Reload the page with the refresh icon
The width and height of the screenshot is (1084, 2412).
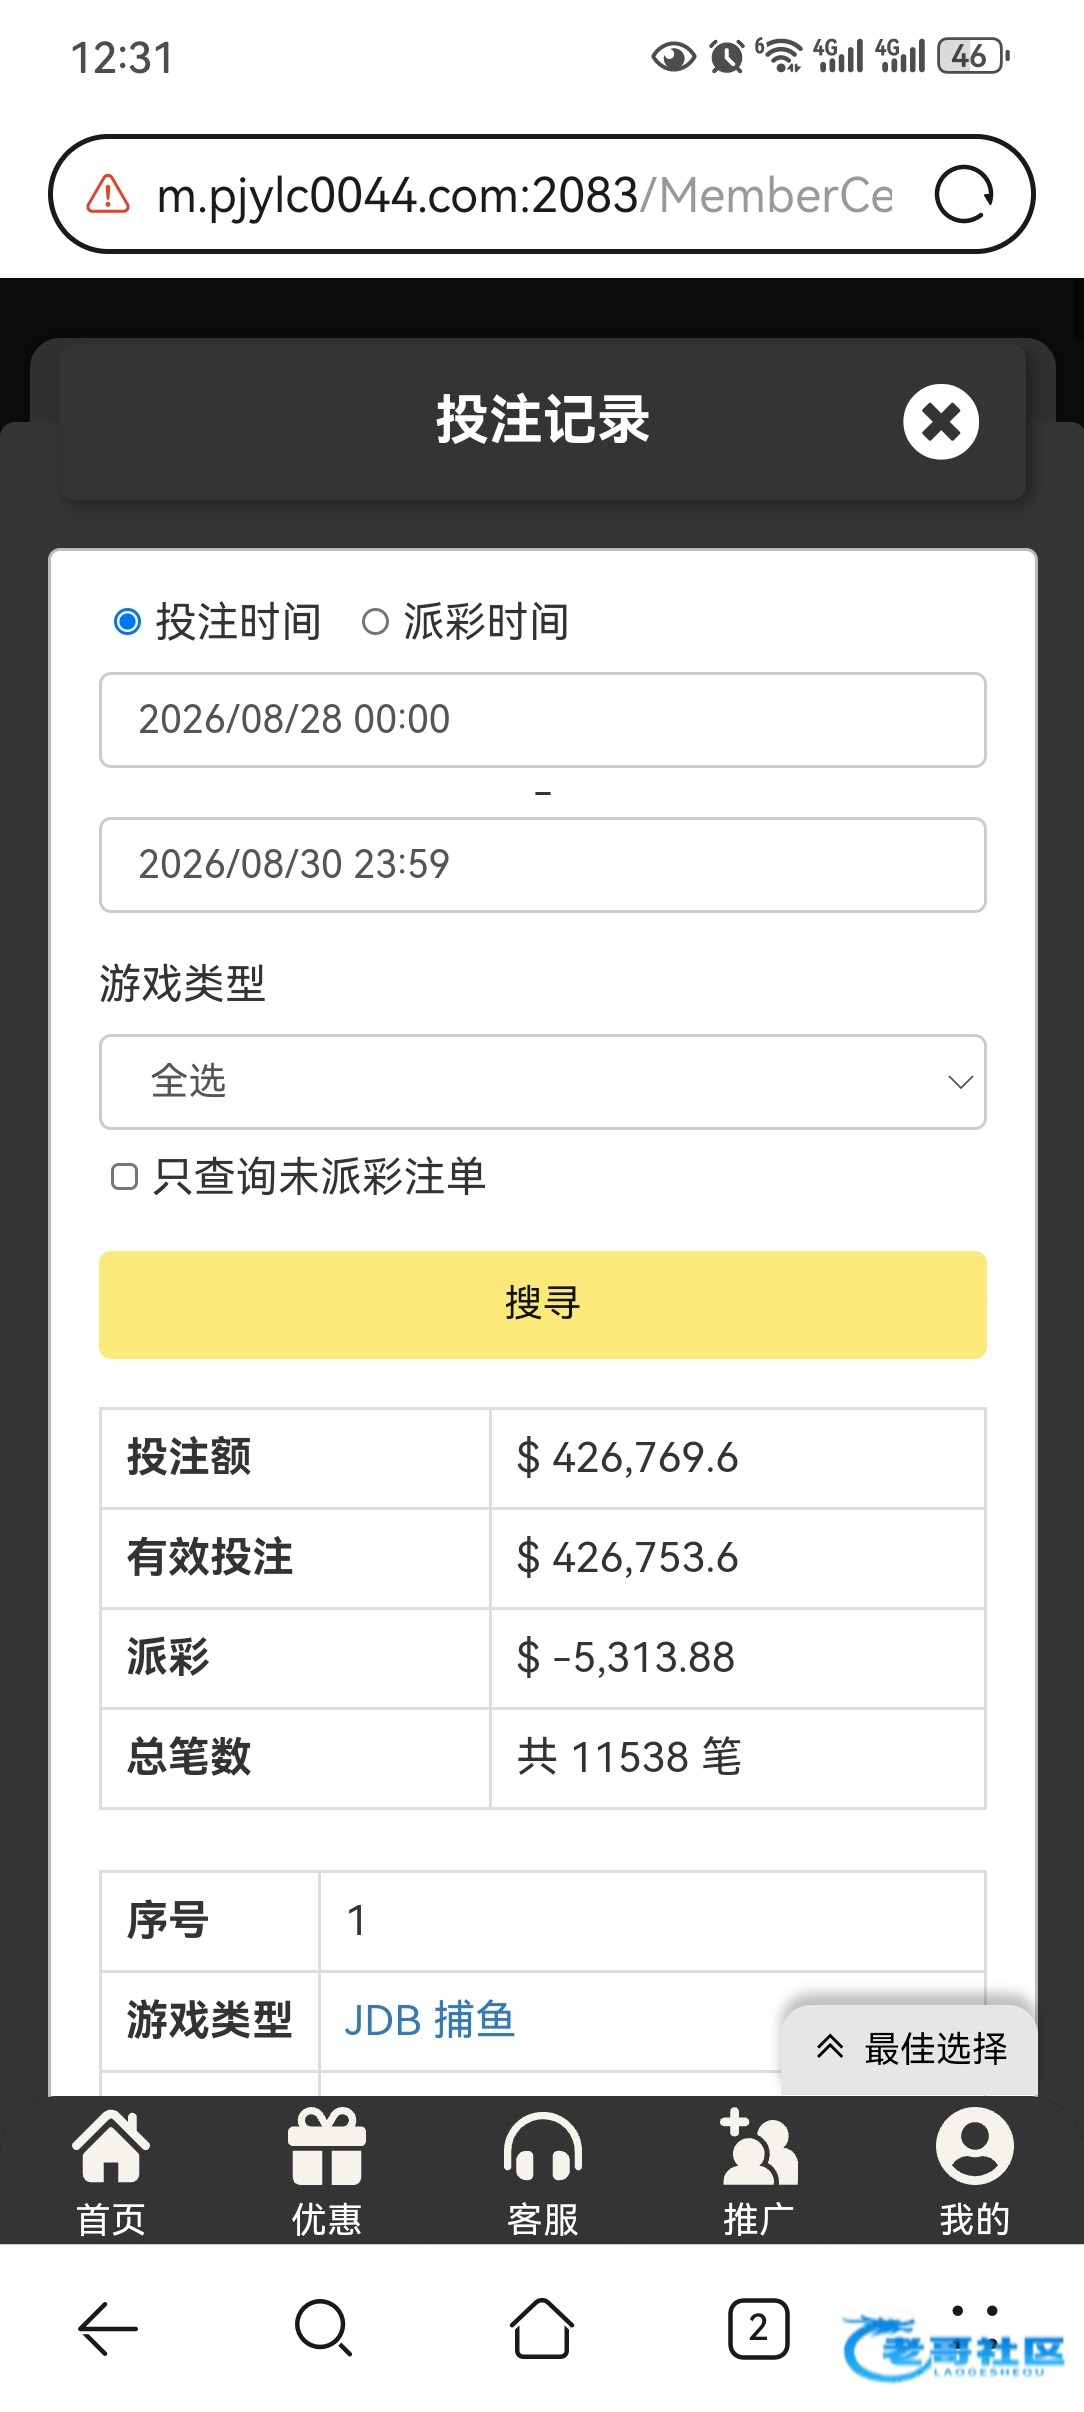click(x=964, y=194)
